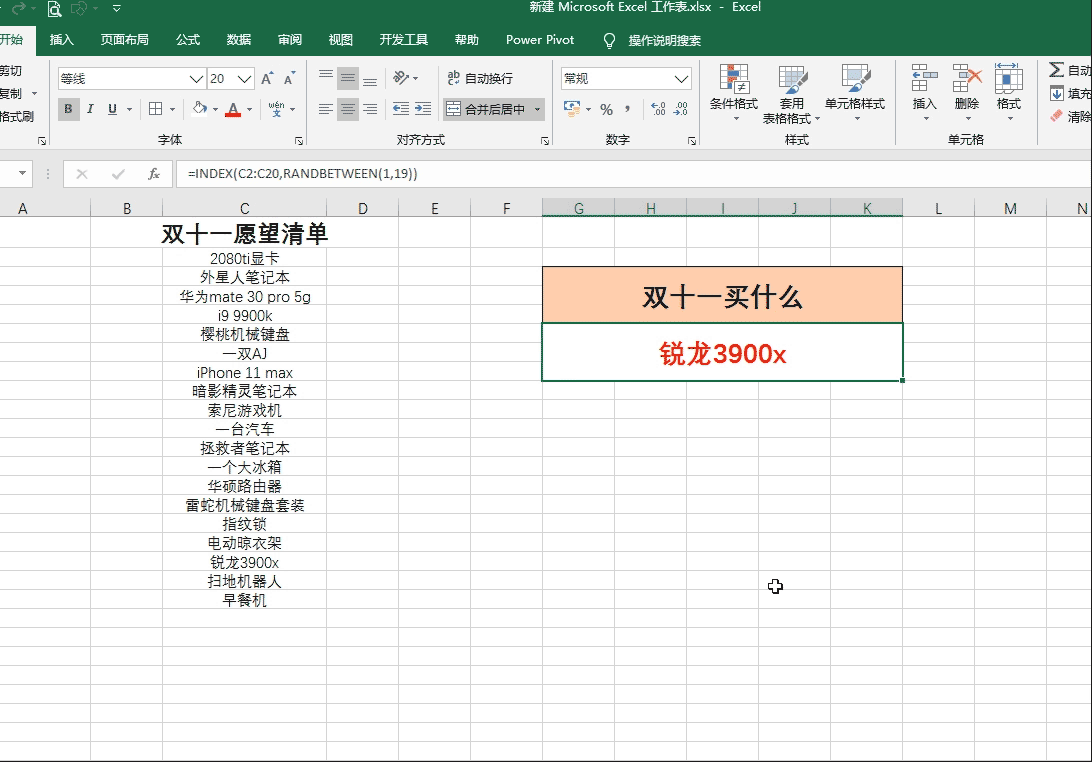Toggle Bold formatting button
This screenshot has width=1092, height=762.
68,109
